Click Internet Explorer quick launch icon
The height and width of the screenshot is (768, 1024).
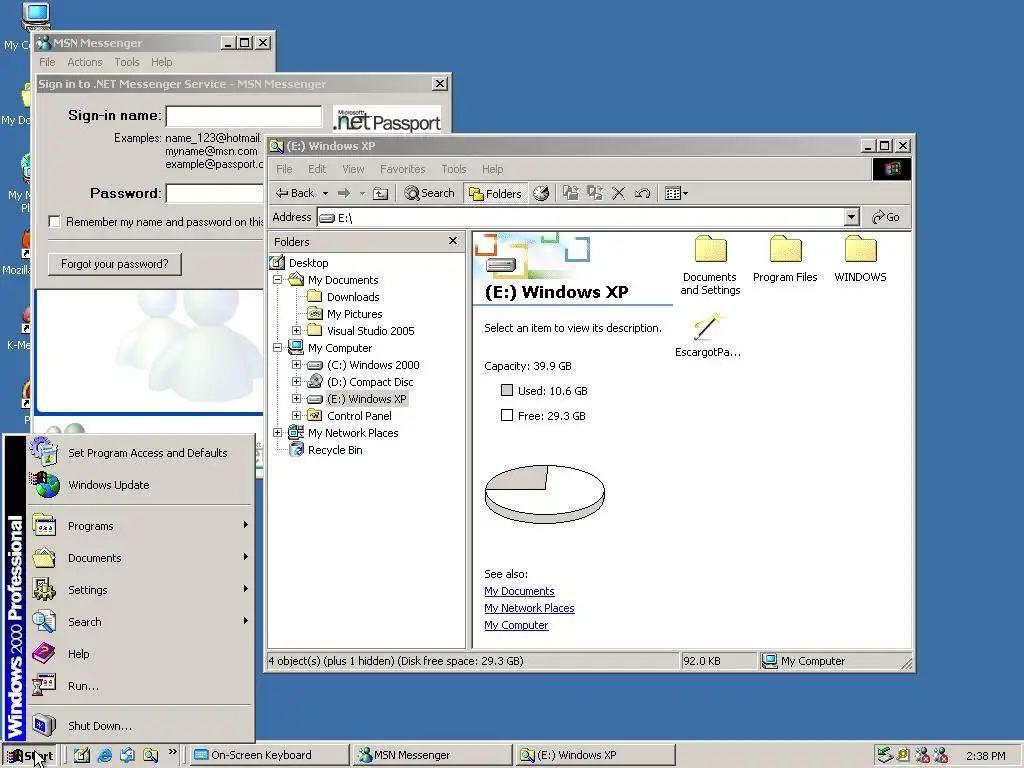point(104,755)
